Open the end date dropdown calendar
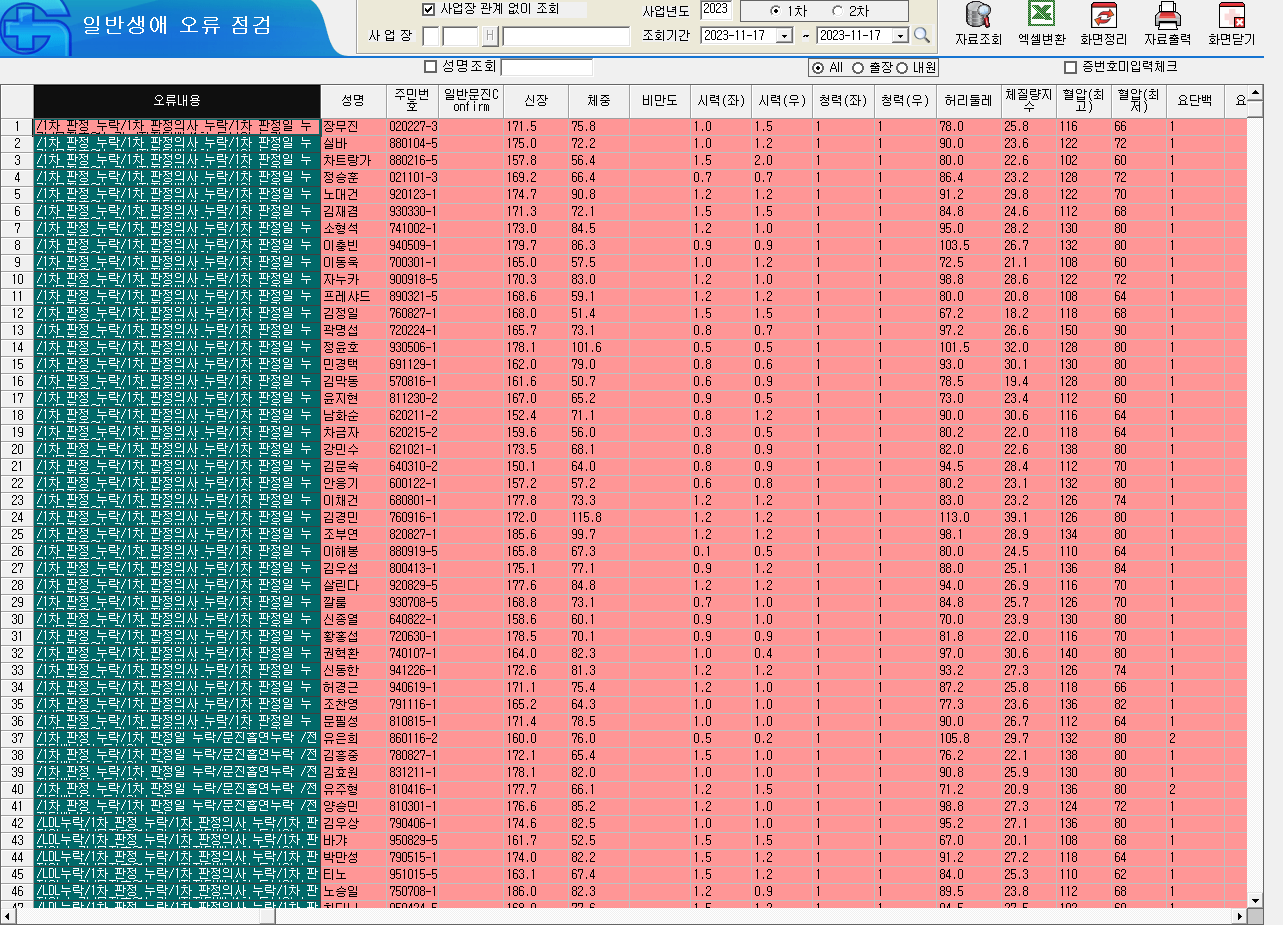Viewport: 1283px width, 925px height. [x=900, y=36]
